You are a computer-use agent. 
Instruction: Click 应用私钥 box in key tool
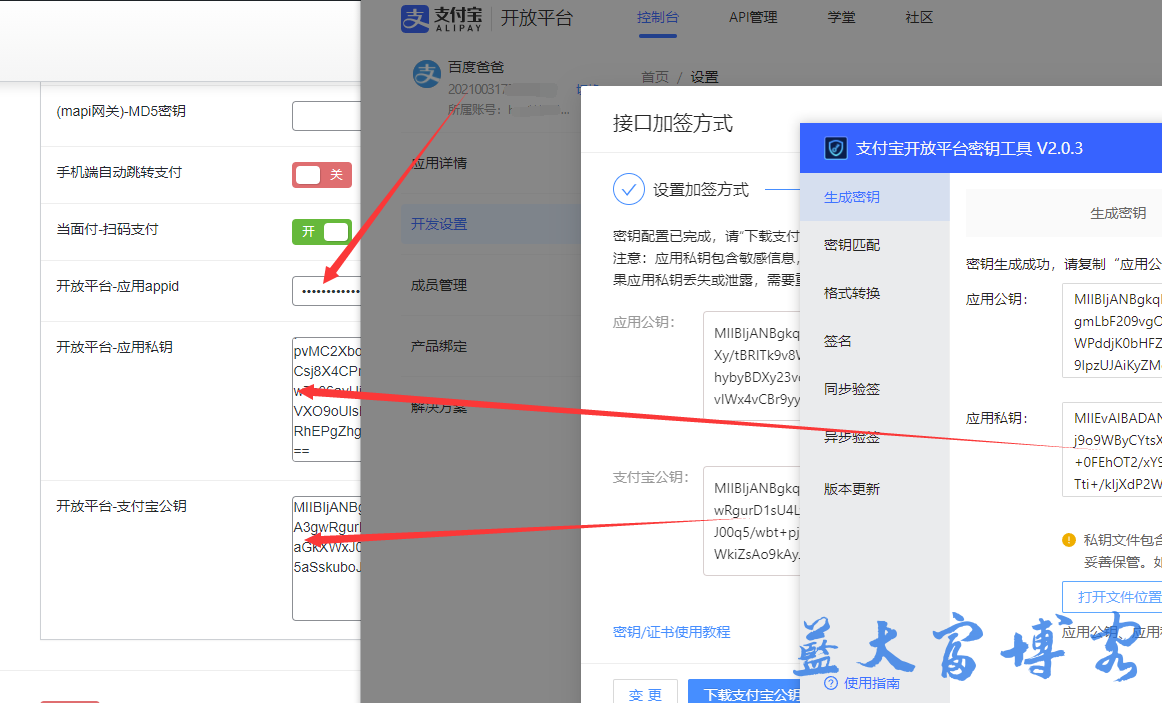point(1112,450)
